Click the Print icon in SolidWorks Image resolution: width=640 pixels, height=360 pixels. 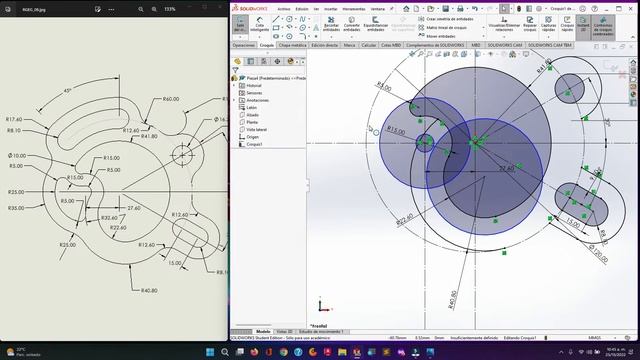[x=460, y=9]
